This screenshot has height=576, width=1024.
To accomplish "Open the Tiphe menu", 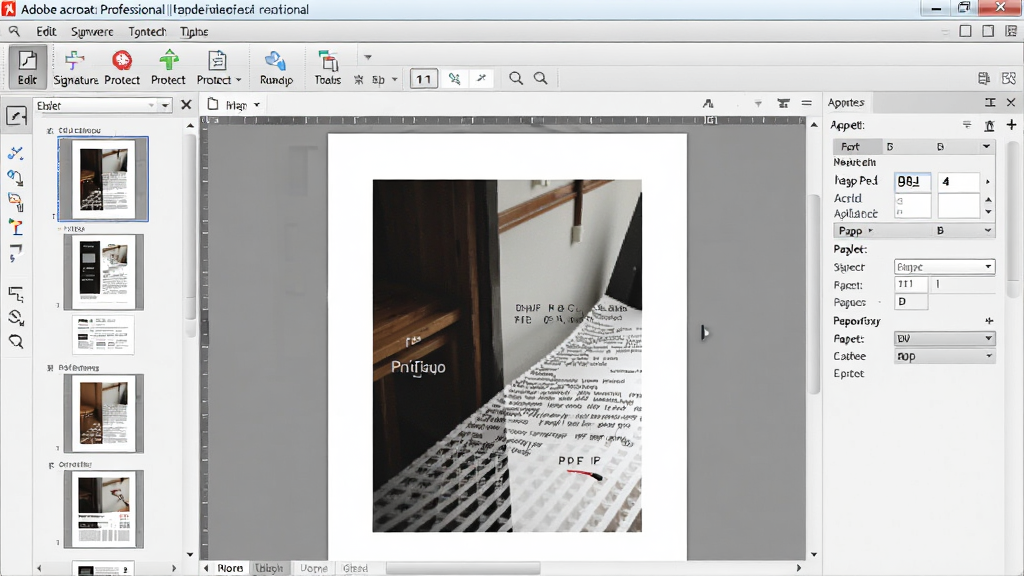I will tap(194, 31).
